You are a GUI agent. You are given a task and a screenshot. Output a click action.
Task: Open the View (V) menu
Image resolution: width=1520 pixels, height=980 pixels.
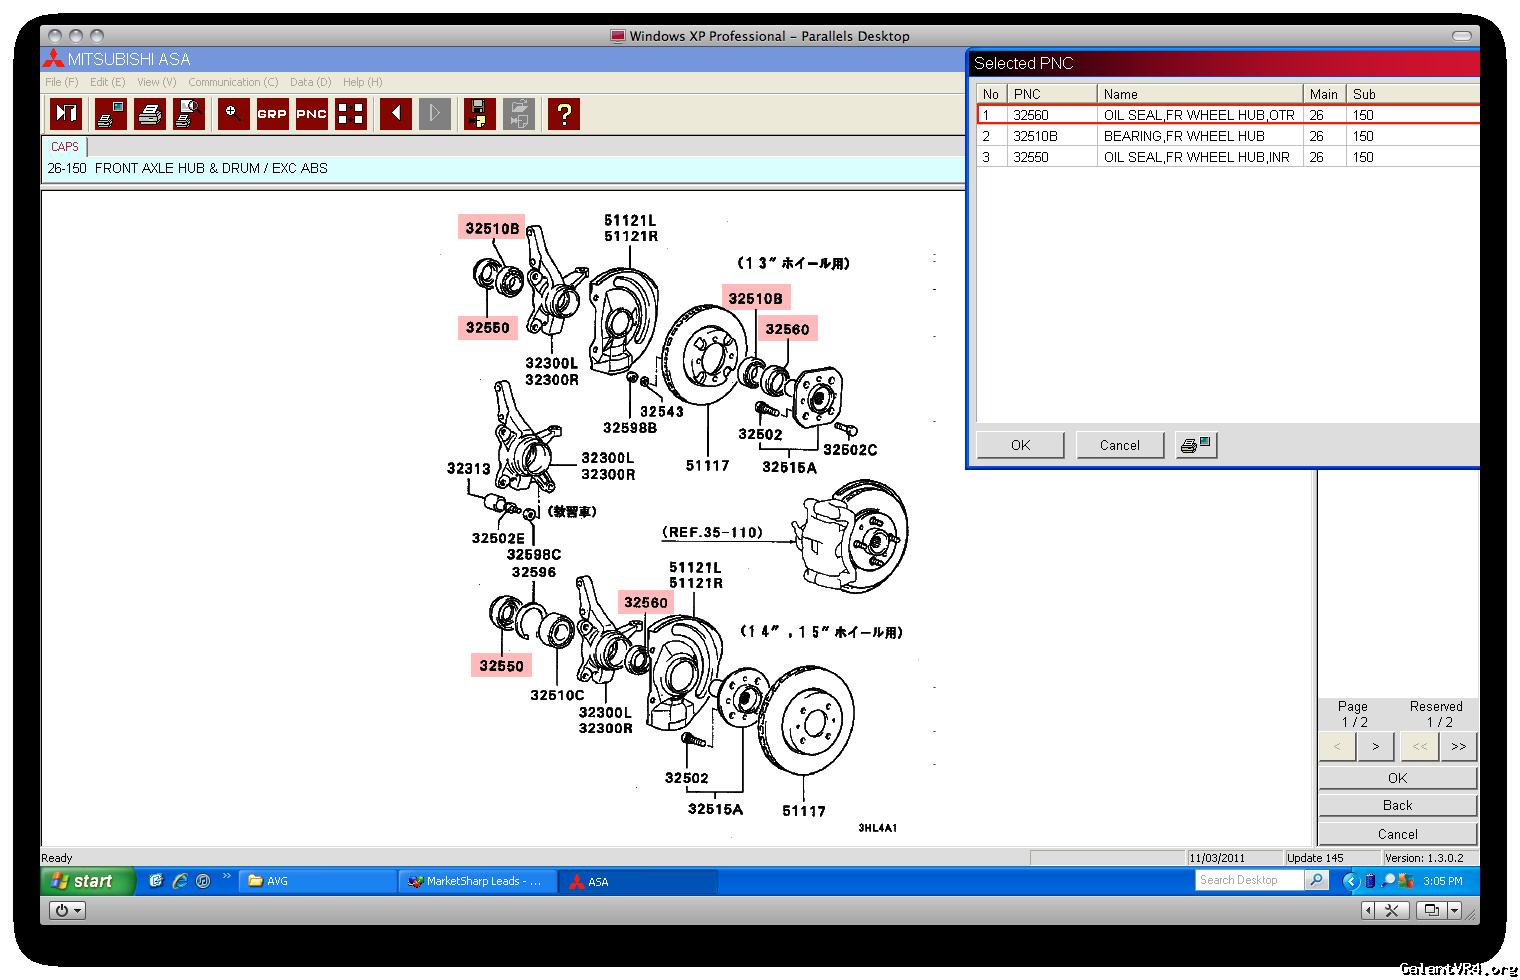pos(156,82)
